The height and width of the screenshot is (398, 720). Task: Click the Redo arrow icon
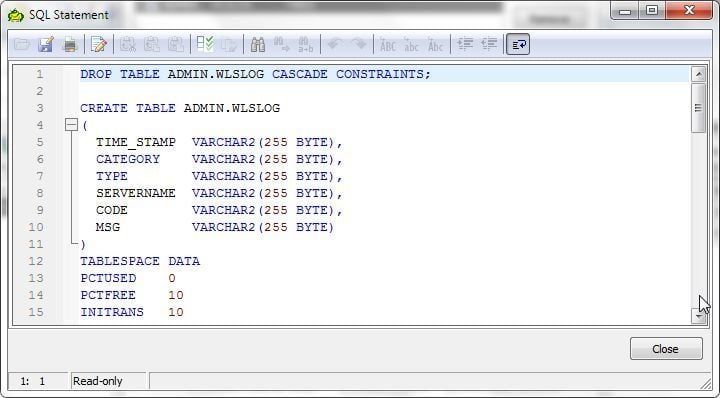(359, 45)
